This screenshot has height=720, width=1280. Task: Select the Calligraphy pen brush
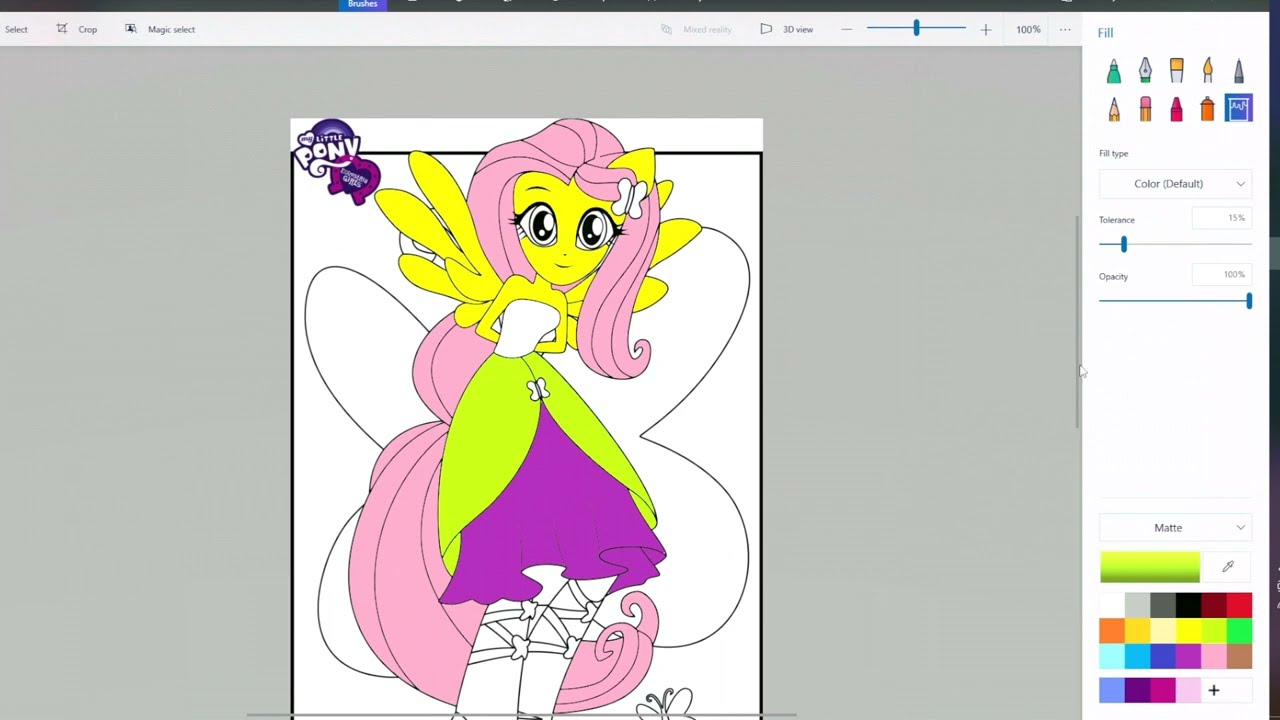pyautogui.click(x=1145, y=71)
